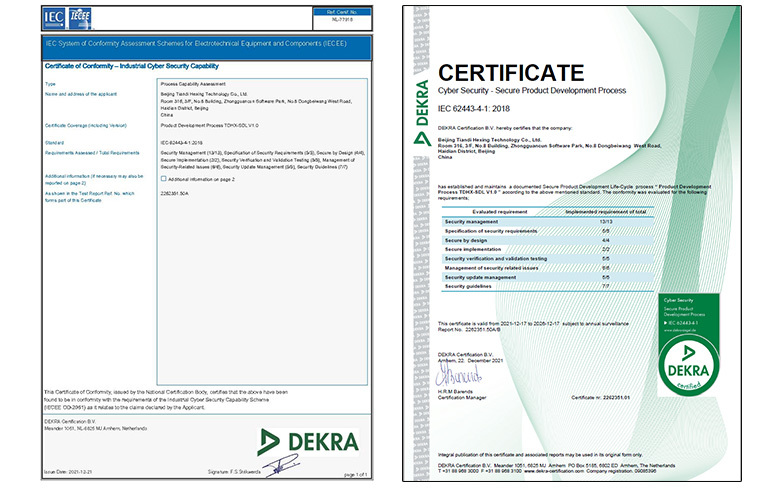Click the 'Ref. Cert. No.' blue header box
This screenshot has width=780, height=499.
click(342, 12)
